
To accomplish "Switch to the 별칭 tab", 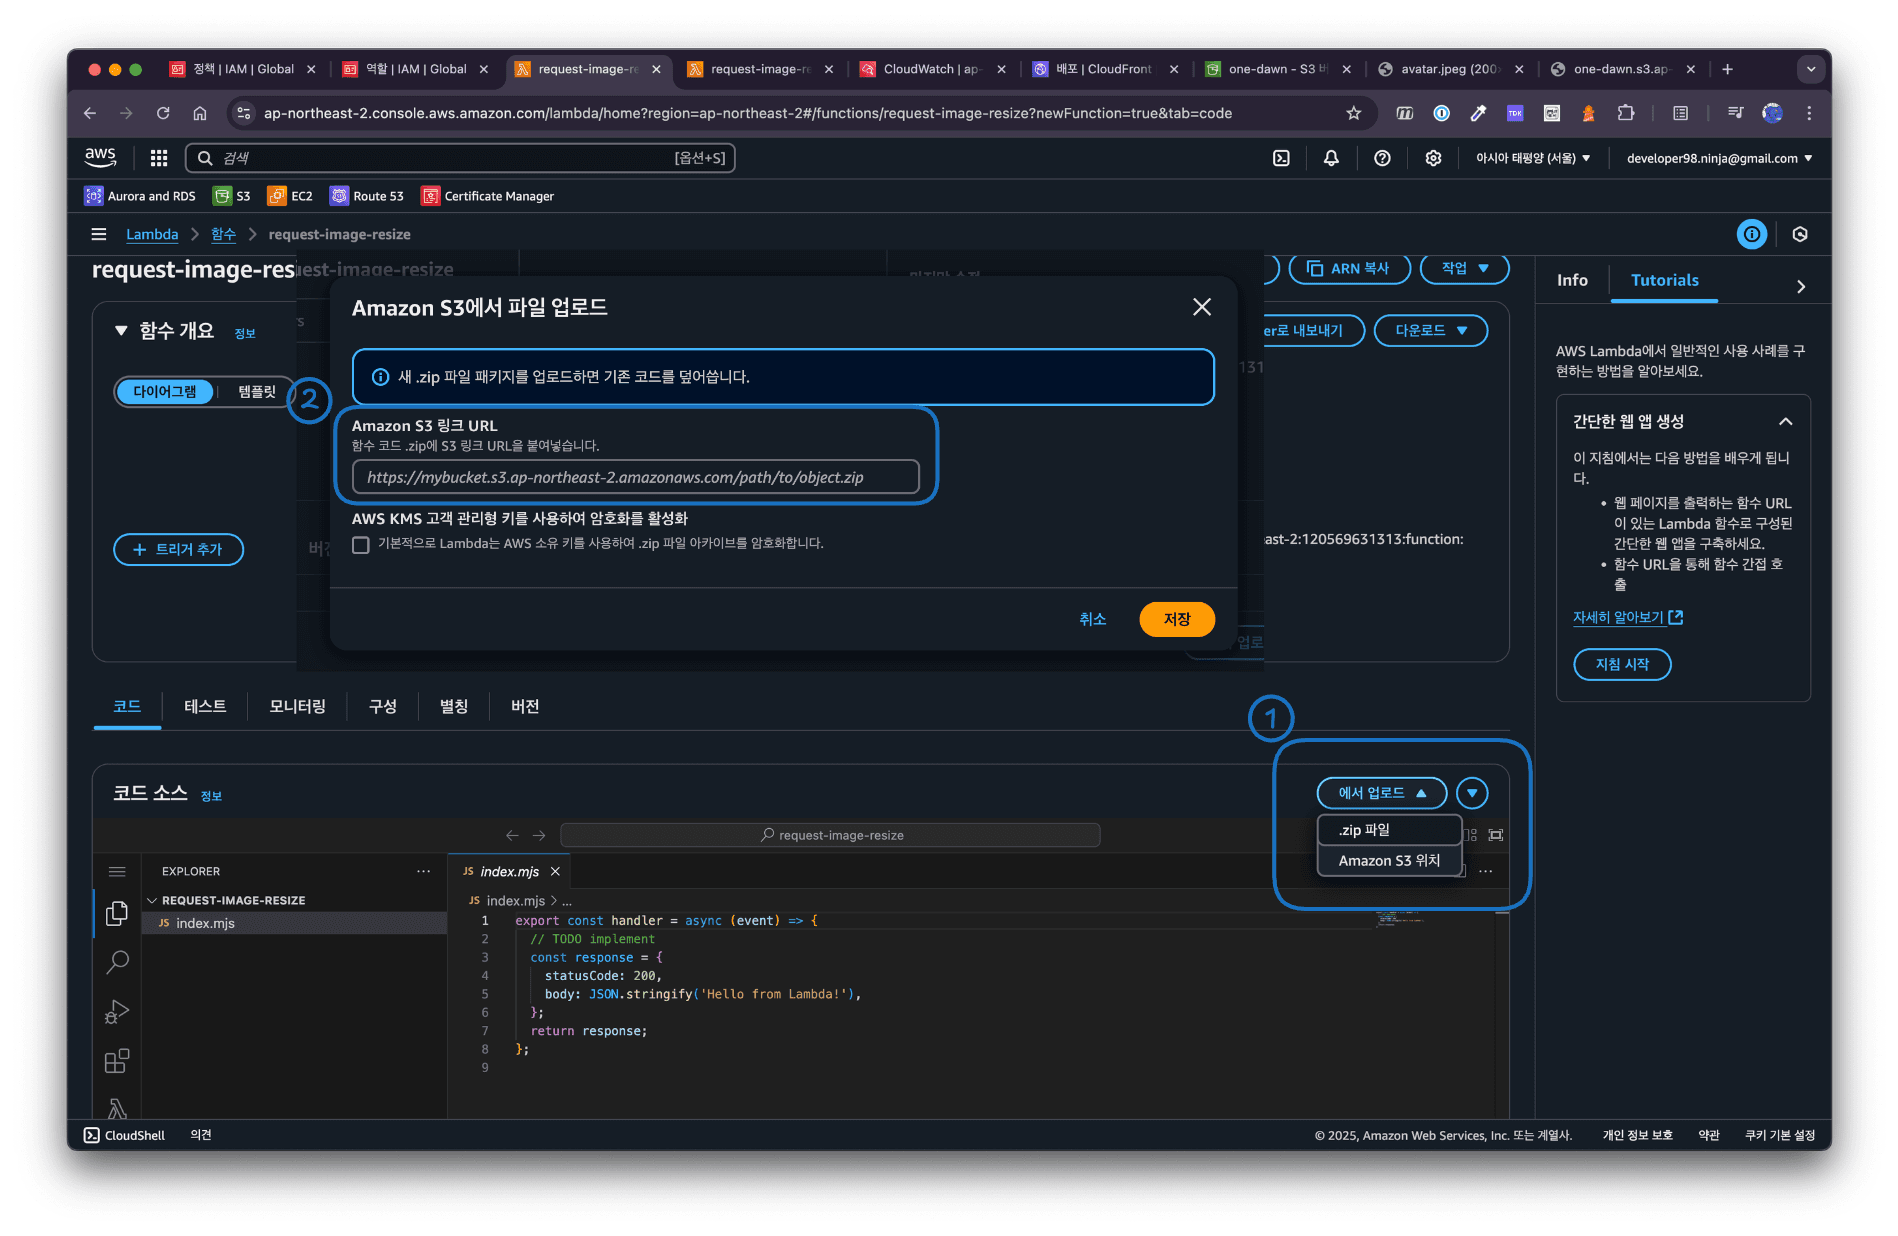I will [454, 706].
